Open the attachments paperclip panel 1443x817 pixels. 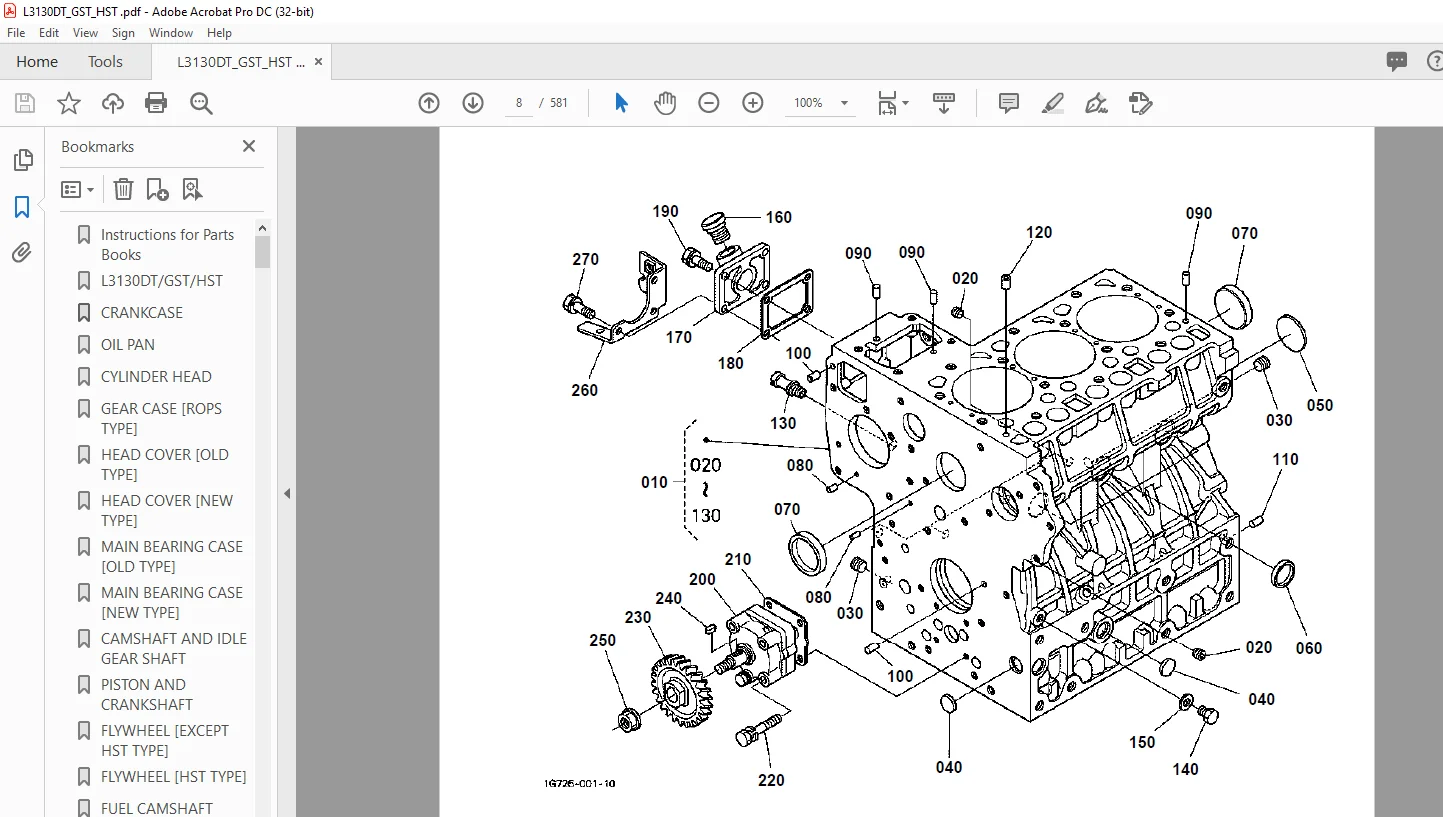[22, 253]
